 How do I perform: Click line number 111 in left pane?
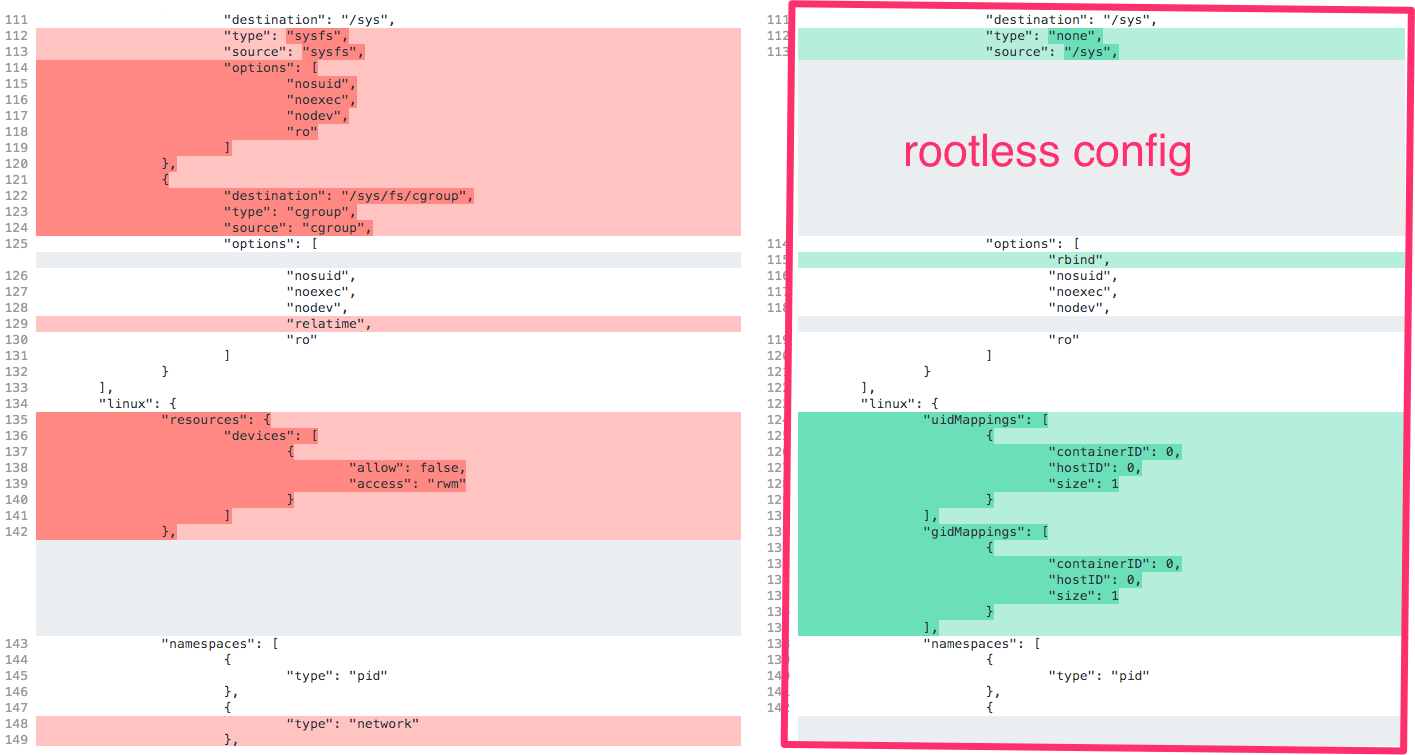(x=15, y=19)
